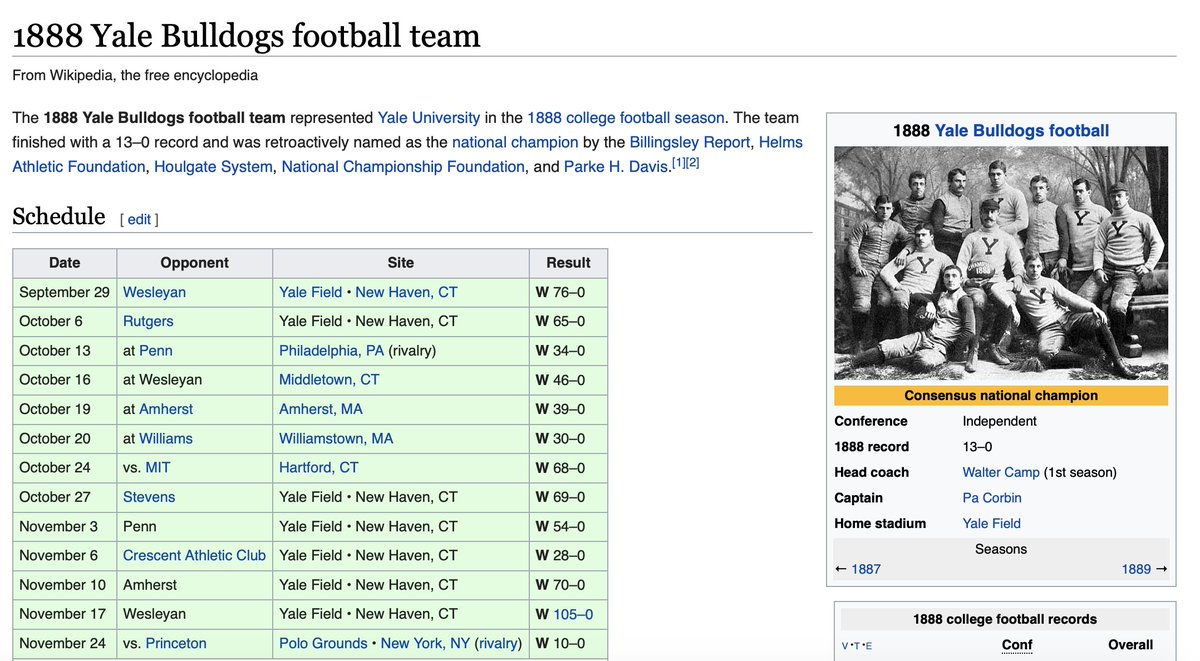Click the Conf column abbreviation
The image size is (1200, 661).
pyautogui.click(x=1017, y=645)
